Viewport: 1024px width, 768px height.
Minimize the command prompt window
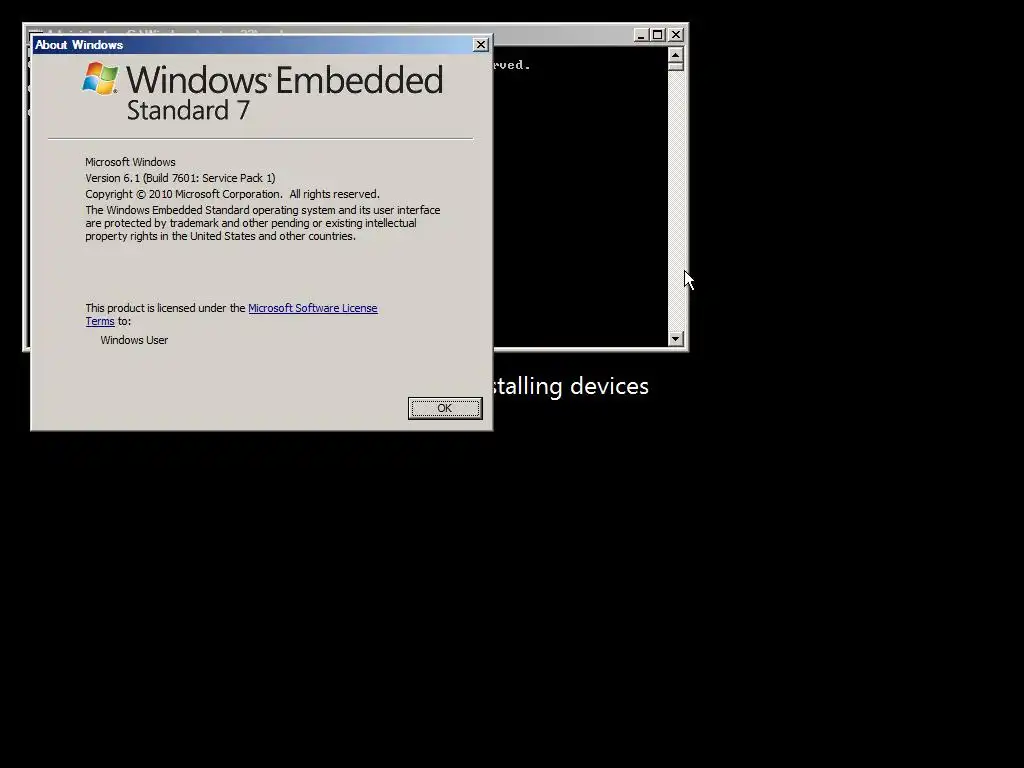[x=641, y=35]
